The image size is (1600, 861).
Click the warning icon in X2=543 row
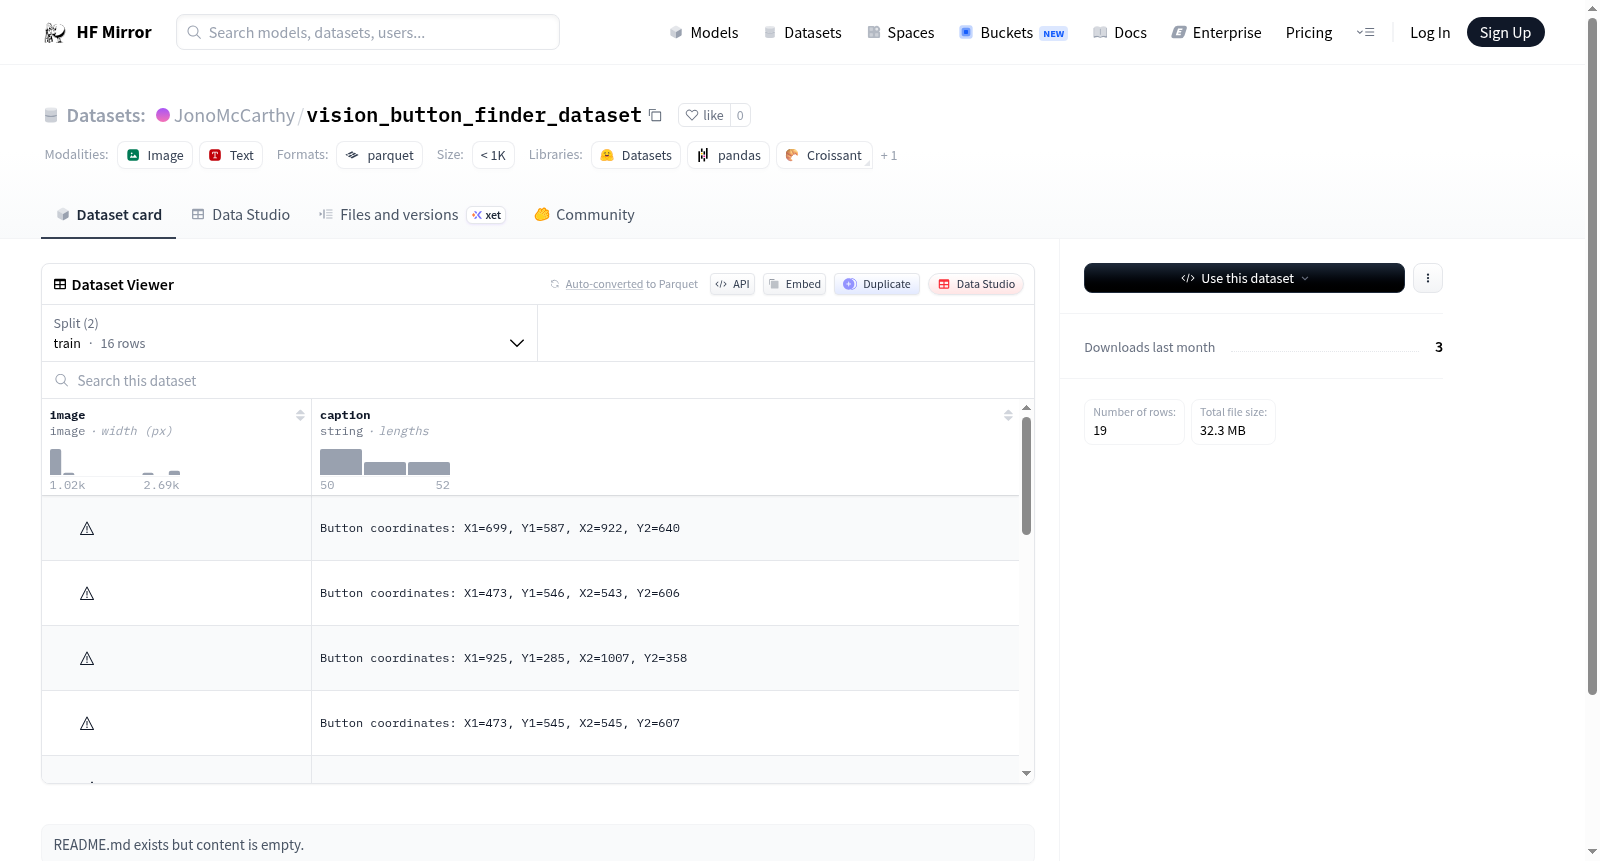click(87, 593)
